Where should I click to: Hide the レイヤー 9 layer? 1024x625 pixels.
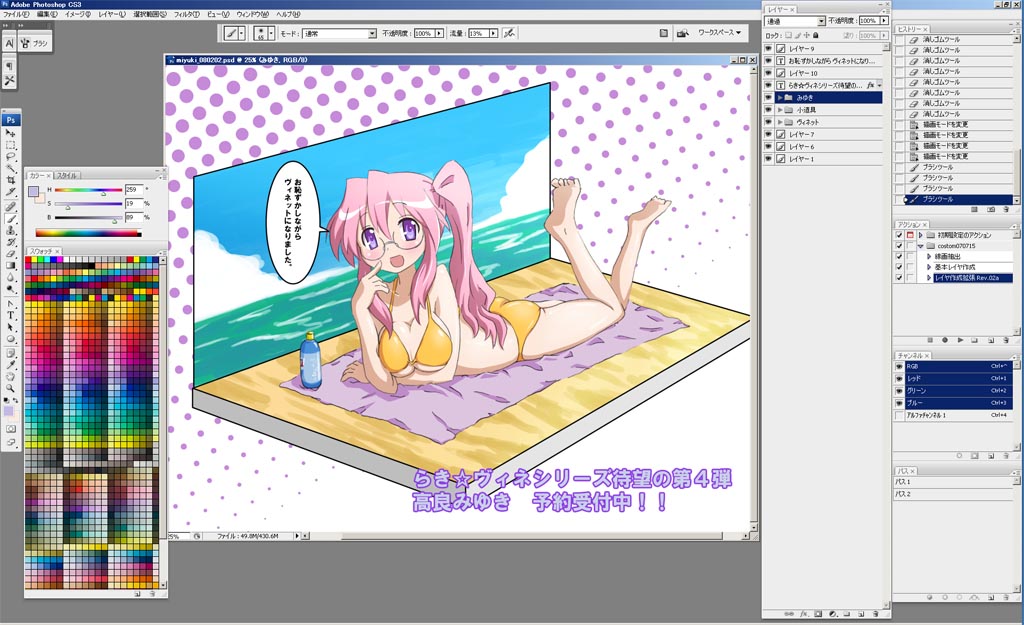(x=769, y=48)
